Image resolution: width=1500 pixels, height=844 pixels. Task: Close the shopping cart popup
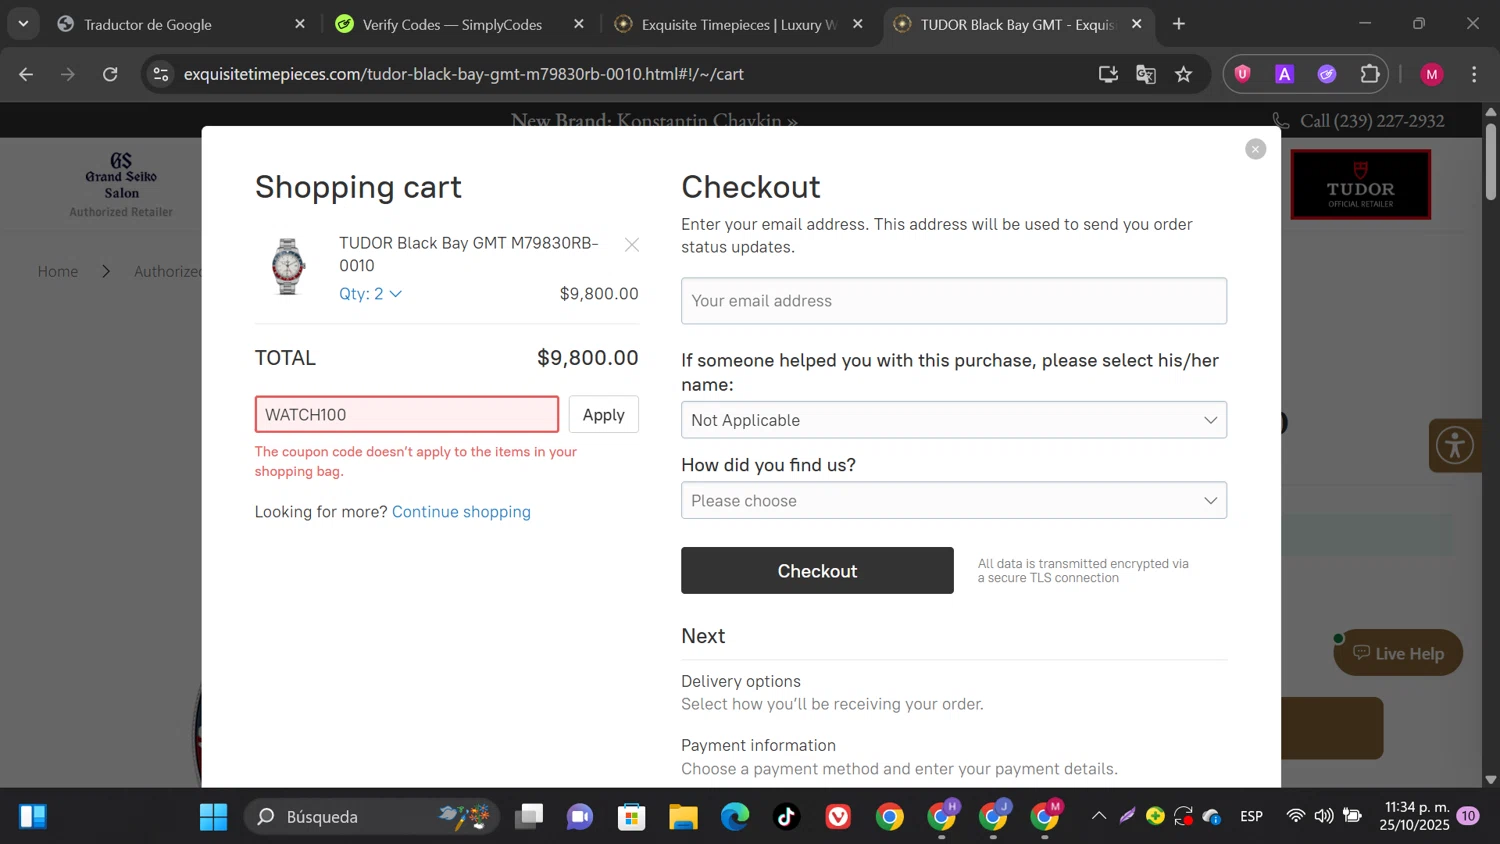point(1255,149)
